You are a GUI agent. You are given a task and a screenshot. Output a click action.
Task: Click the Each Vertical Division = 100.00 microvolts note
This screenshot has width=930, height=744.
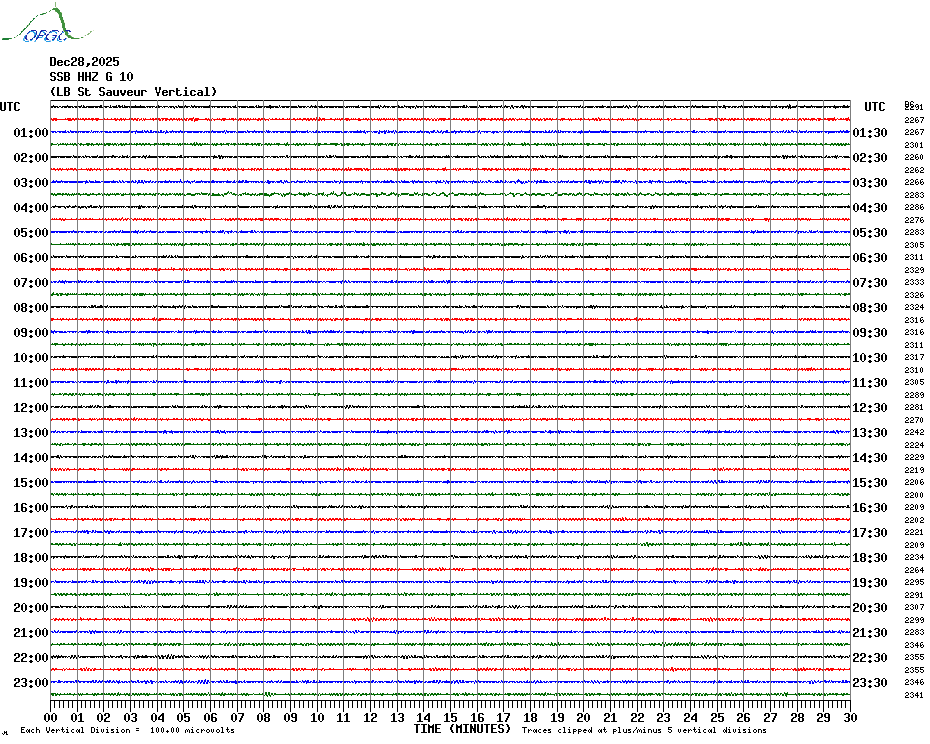pos(127,730)
